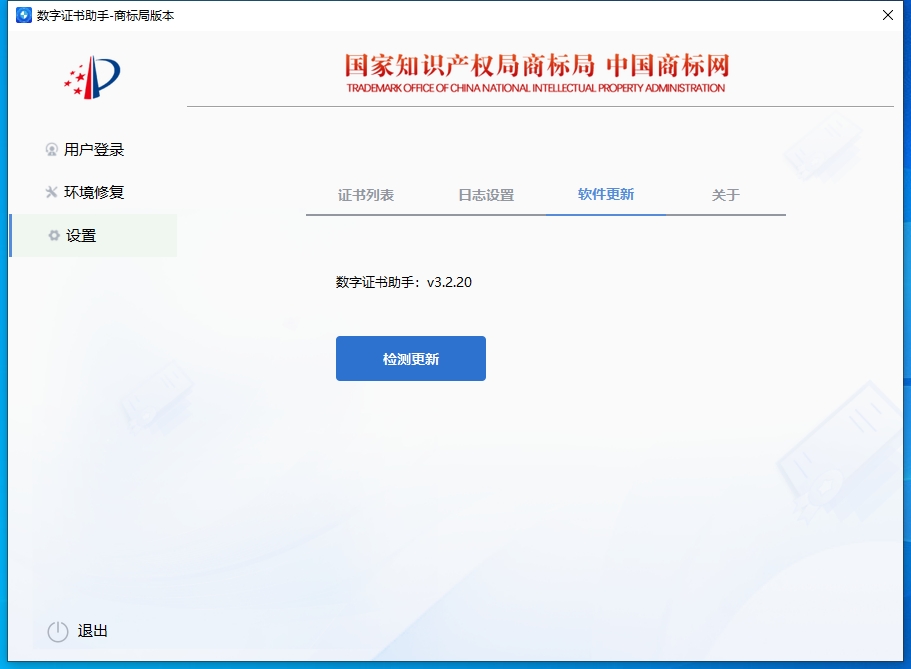
Task: Select the 设置 settings sidebar item
Action: 94,235
